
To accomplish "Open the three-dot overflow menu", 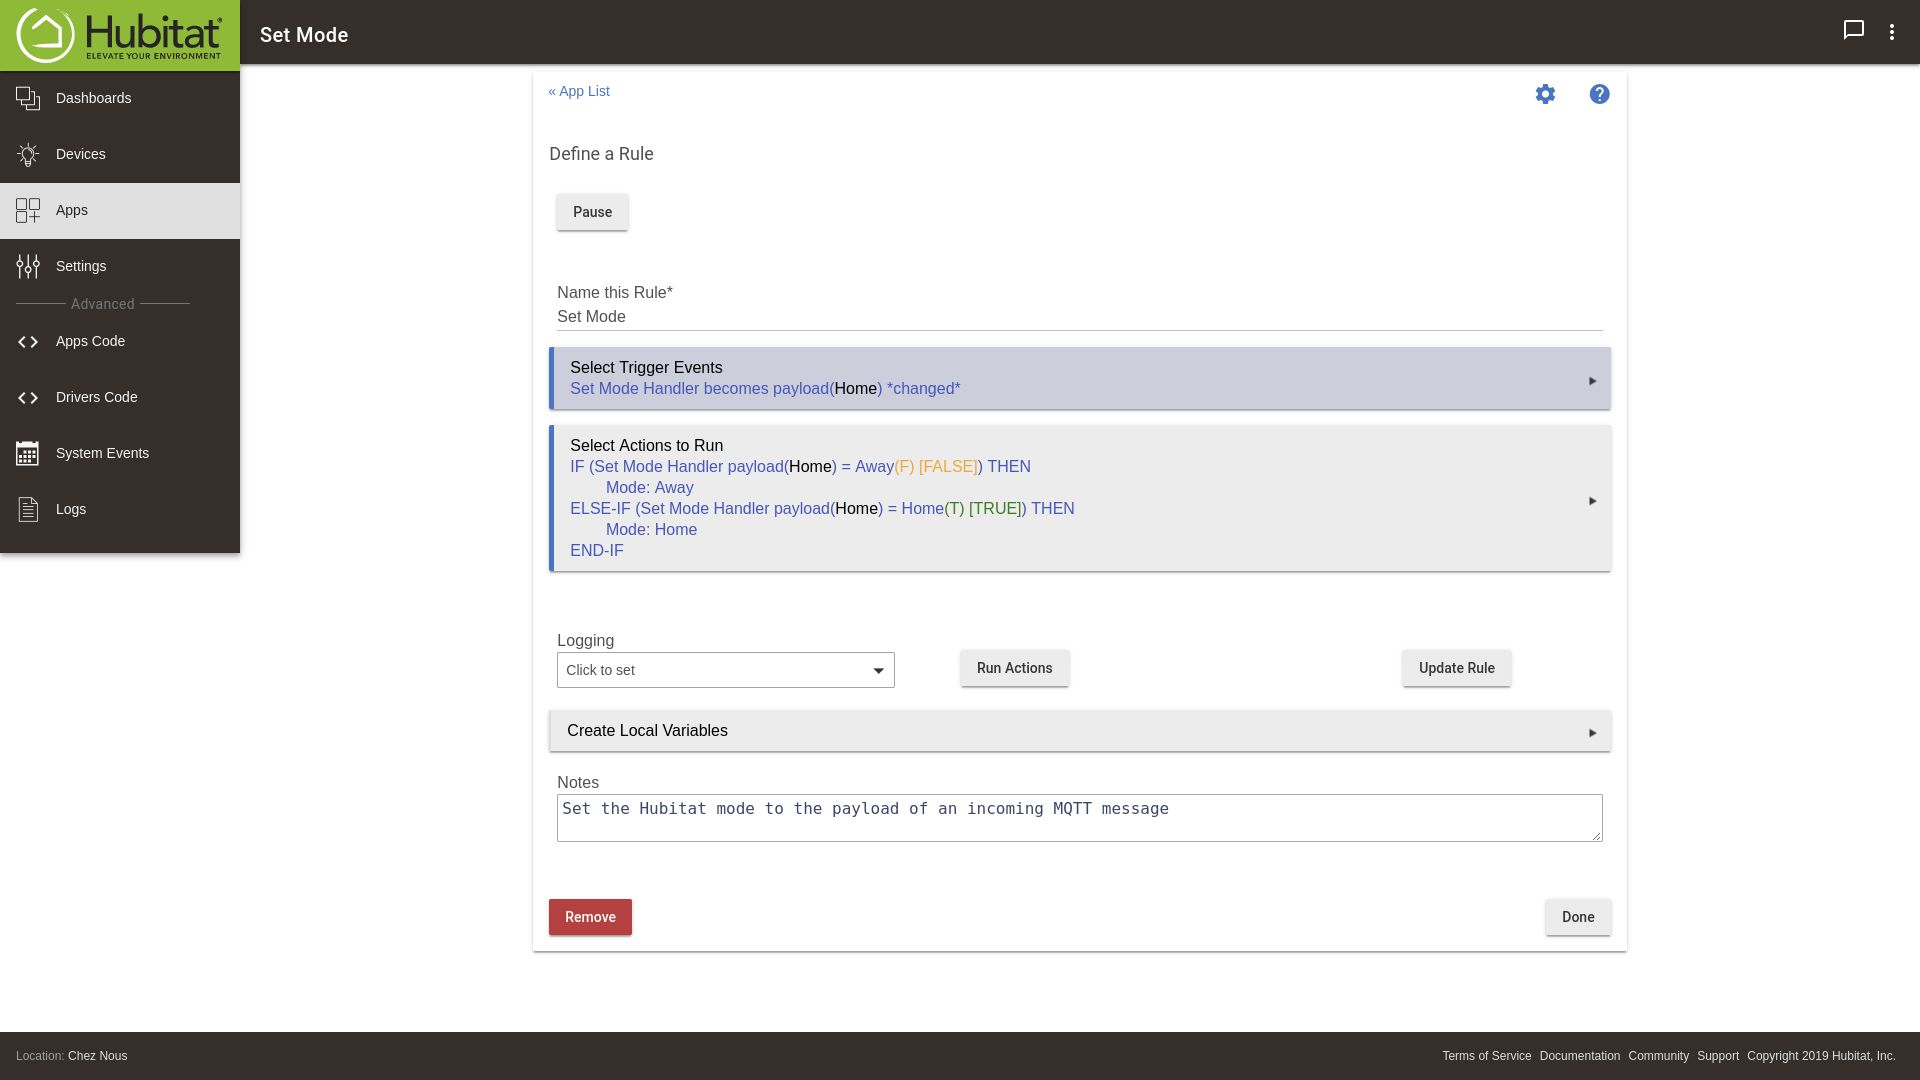I will click(x=1891, y=32).
